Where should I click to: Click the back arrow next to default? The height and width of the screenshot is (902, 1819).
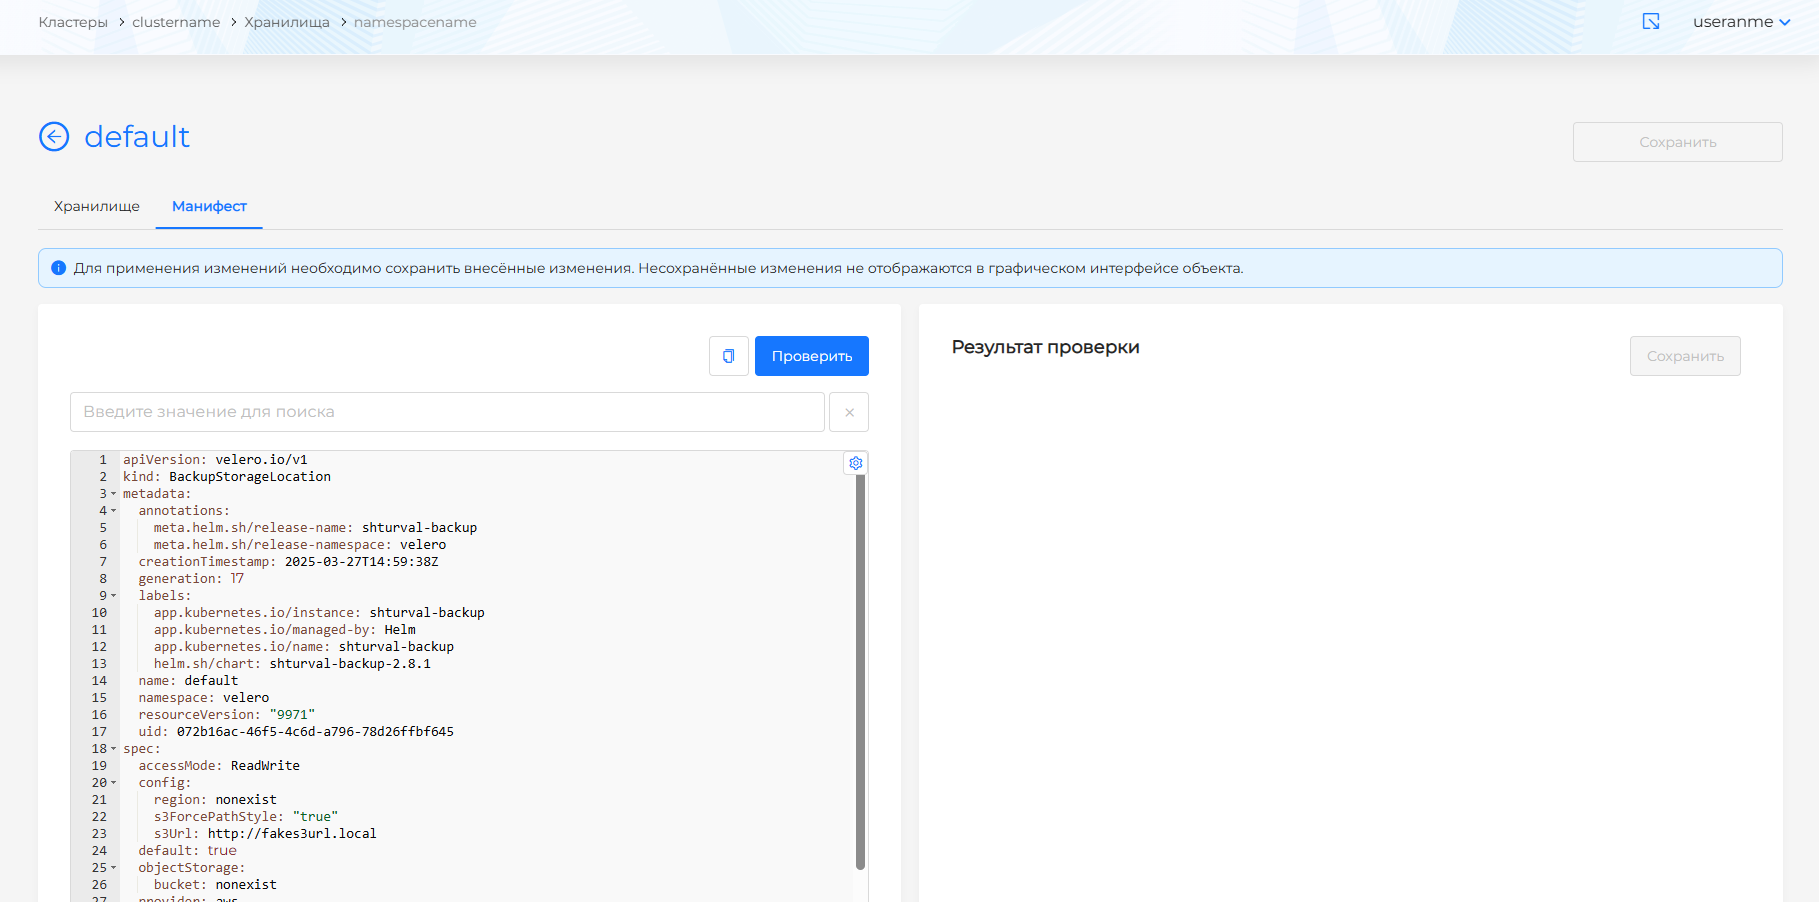point(54,136)
